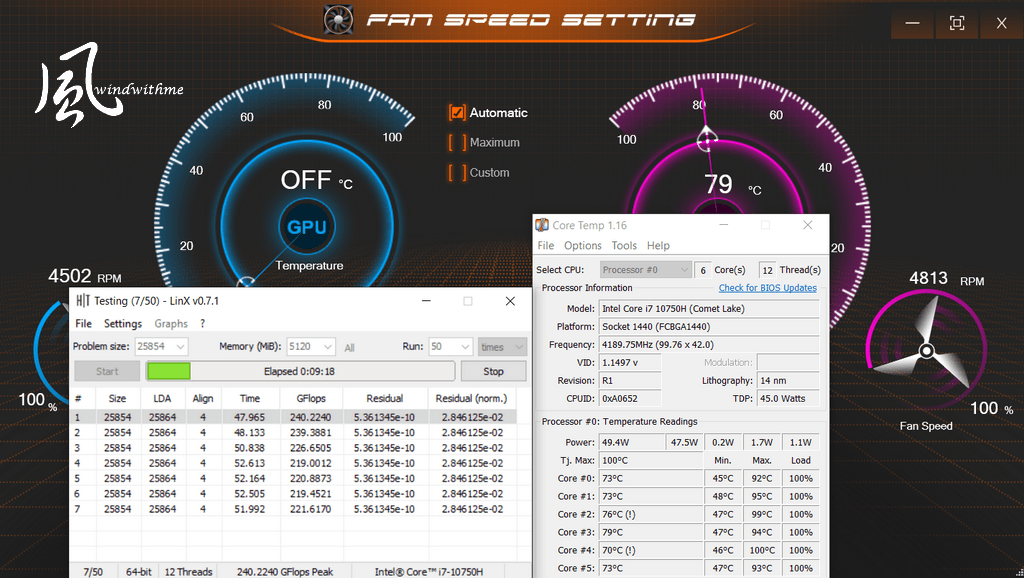
Task: Click the Core Temp app icon in title bar
Action: click(542, 225)
